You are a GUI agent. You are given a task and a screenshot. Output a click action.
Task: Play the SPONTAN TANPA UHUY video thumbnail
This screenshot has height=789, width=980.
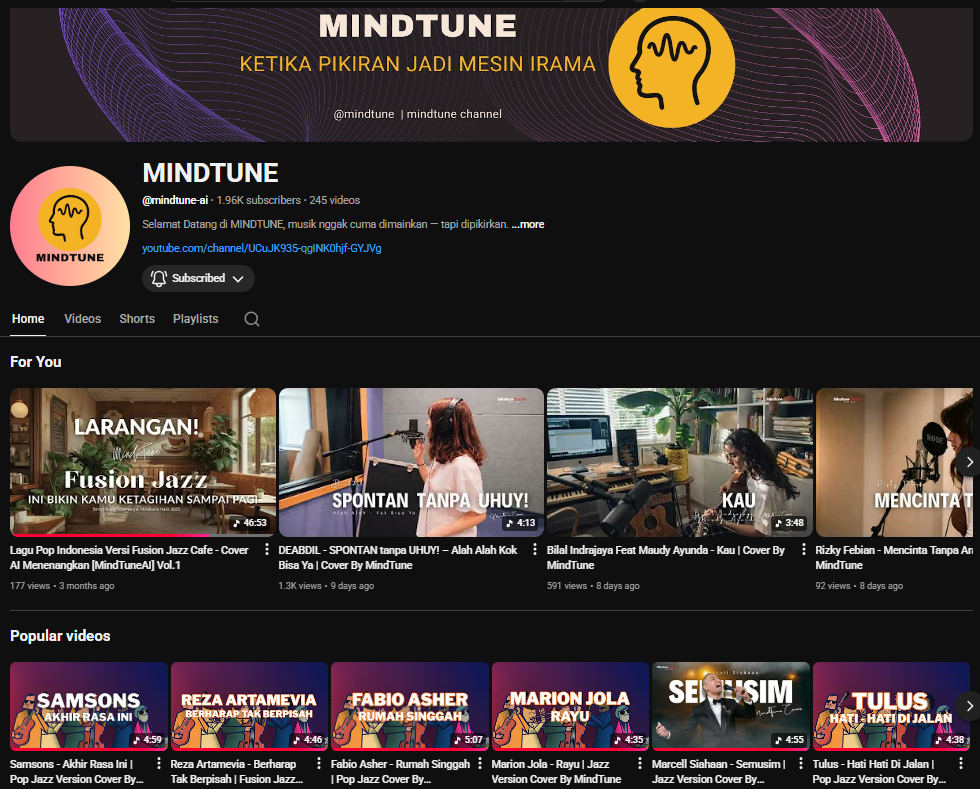411,461
